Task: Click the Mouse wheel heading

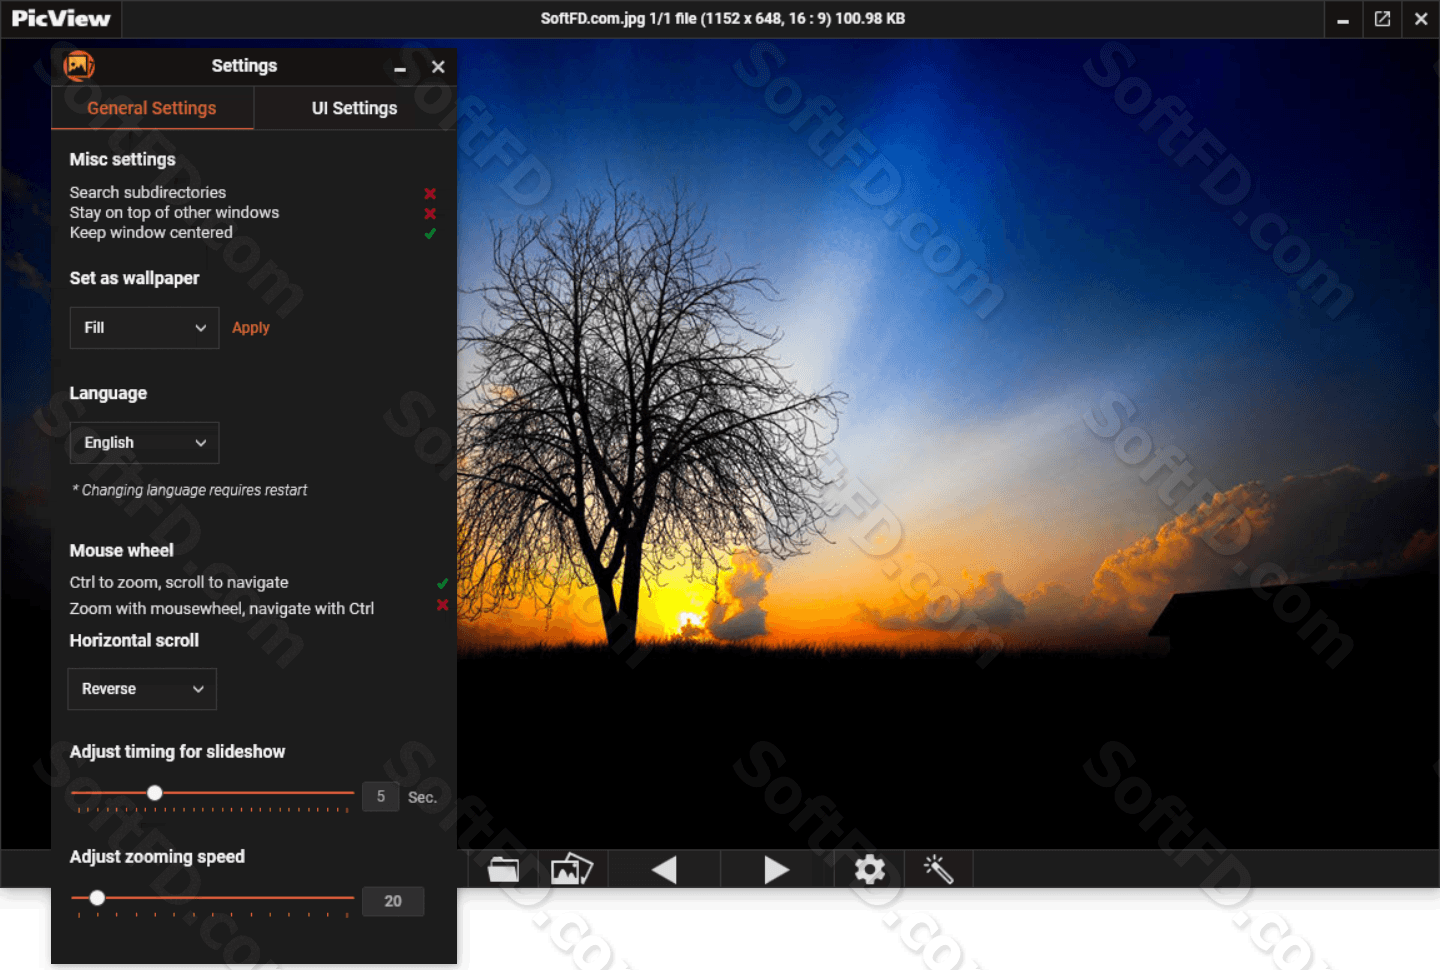Action: (x=121, y=550)
